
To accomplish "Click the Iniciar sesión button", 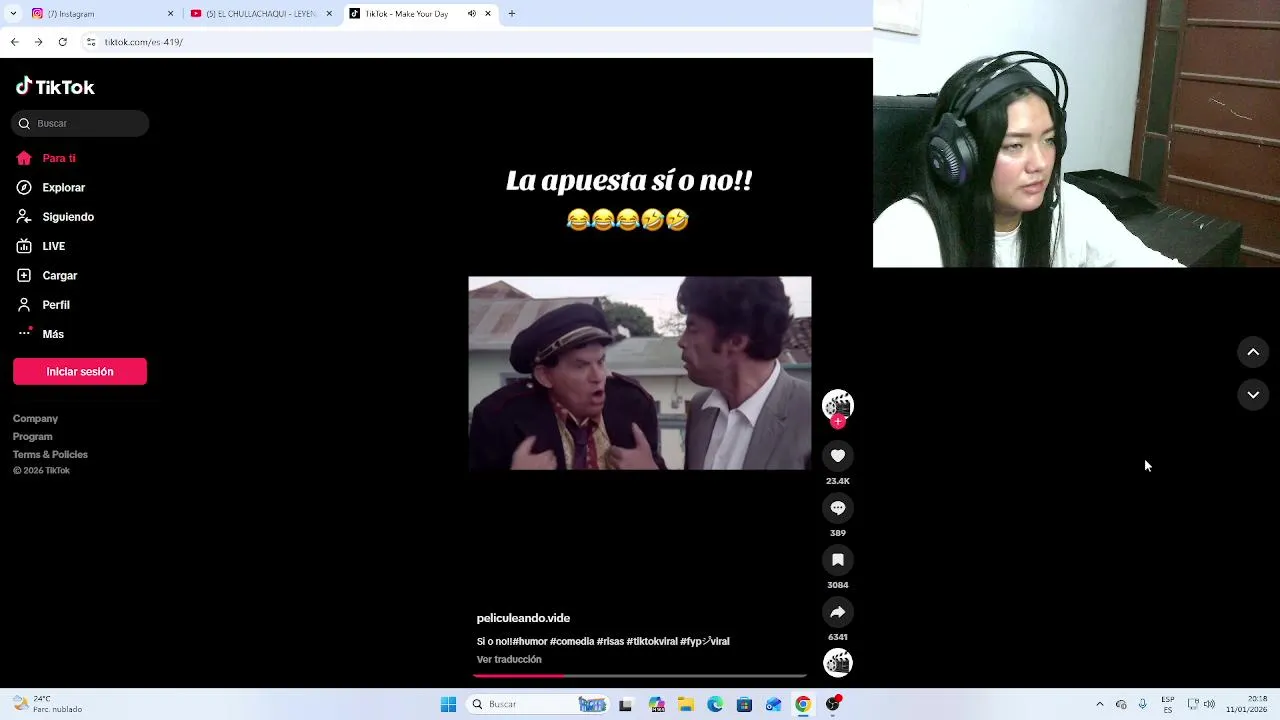I will [80, 371].
